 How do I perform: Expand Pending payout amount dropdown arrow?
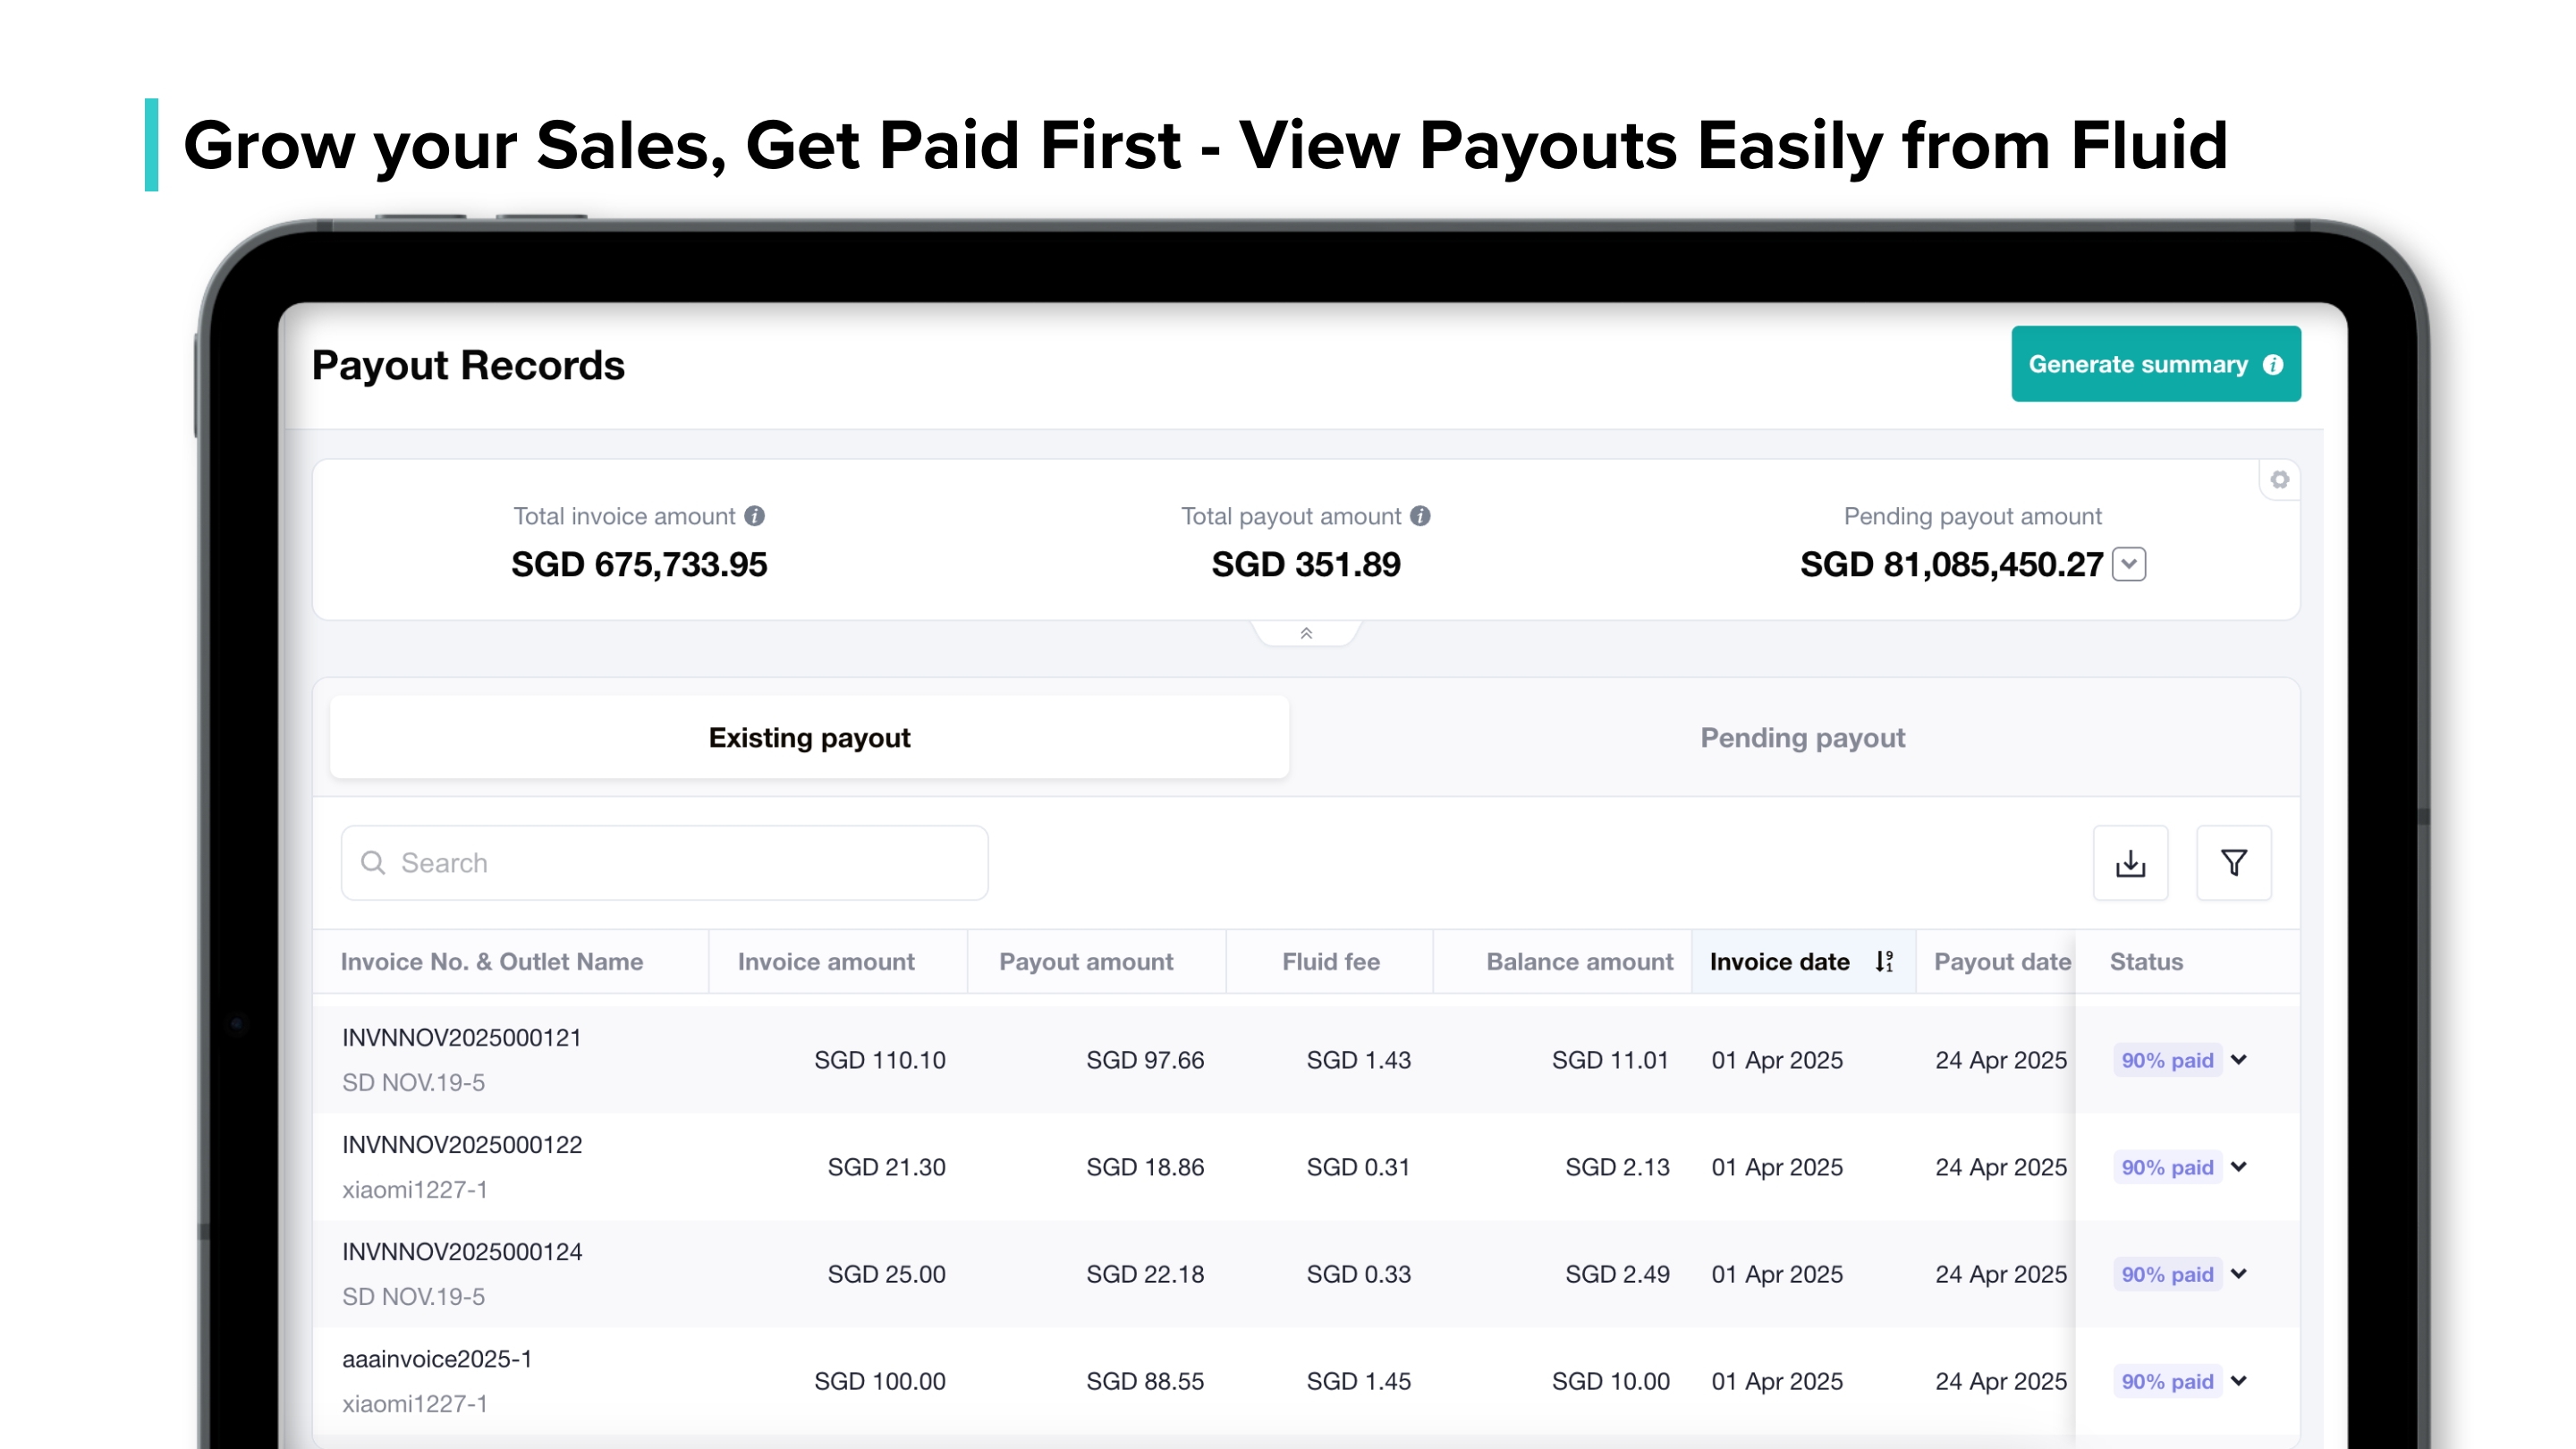[x=2129, y=564]
